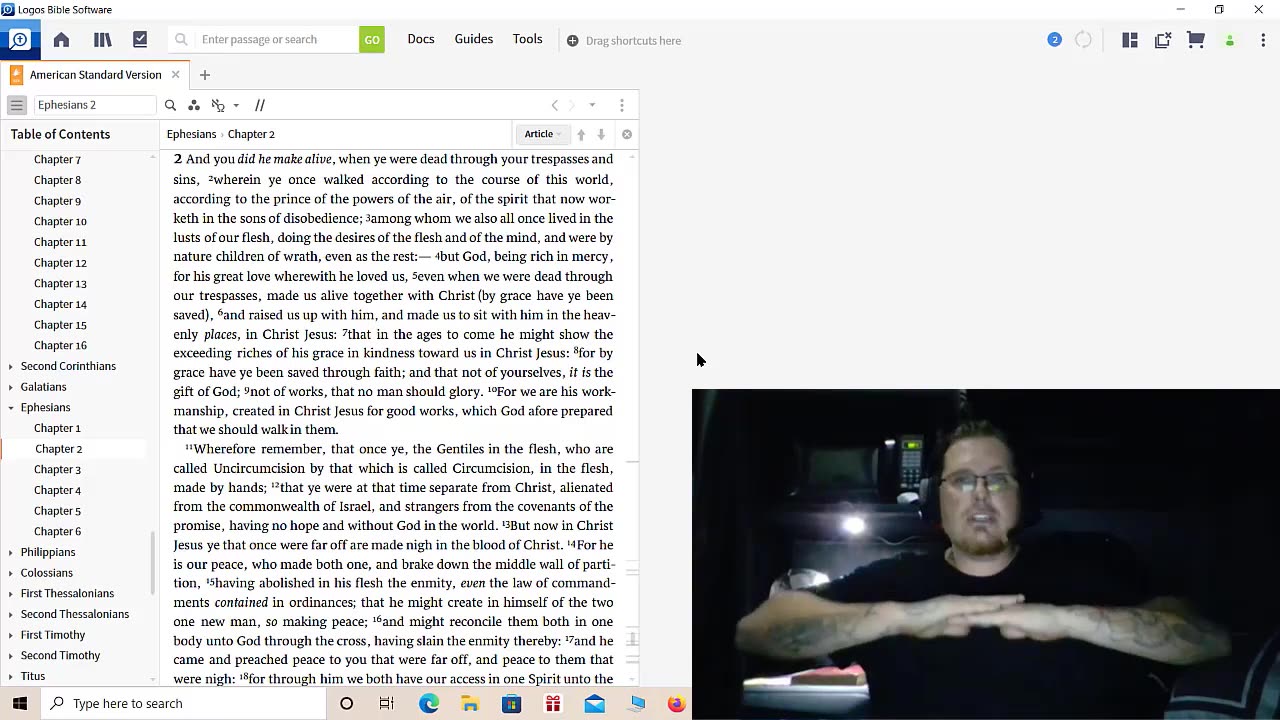Viewport: 1280px width, 720px height.
Task: Click the parallel resources icon
Action: [x=260, y=105]
